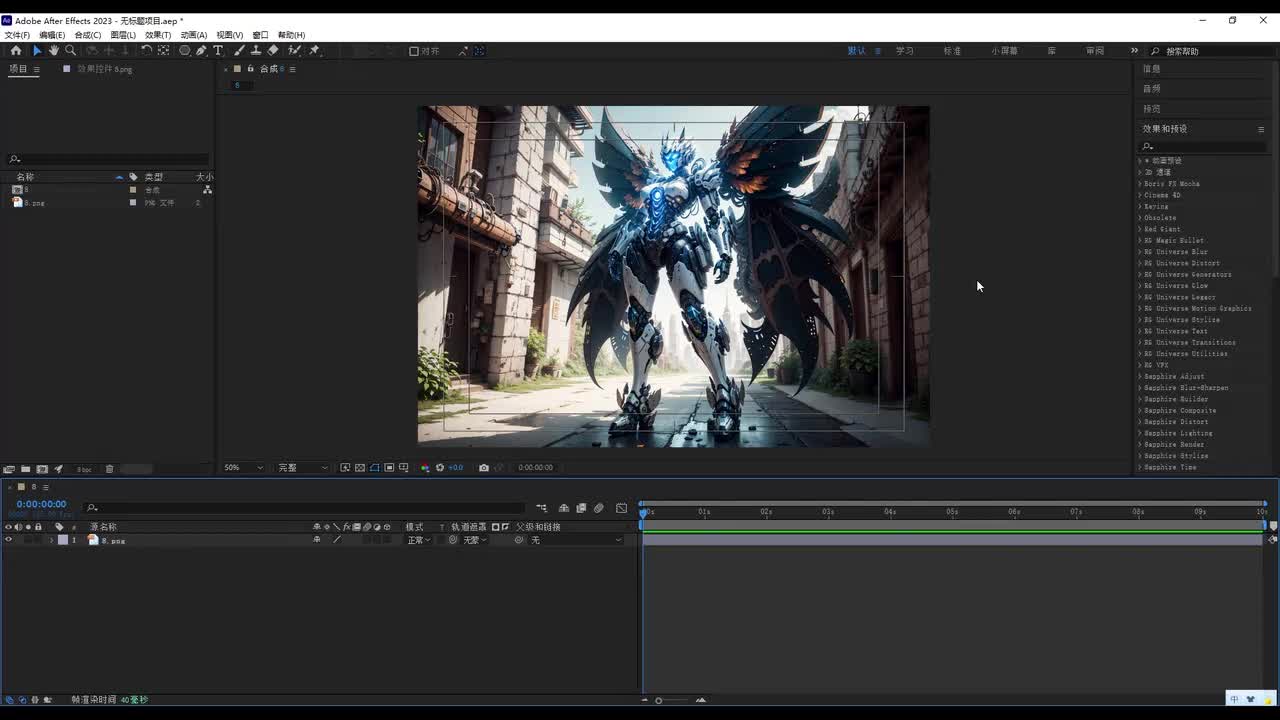
Task: Toggle the motion blur switch in the timeline
Action: tap(599, 508)
